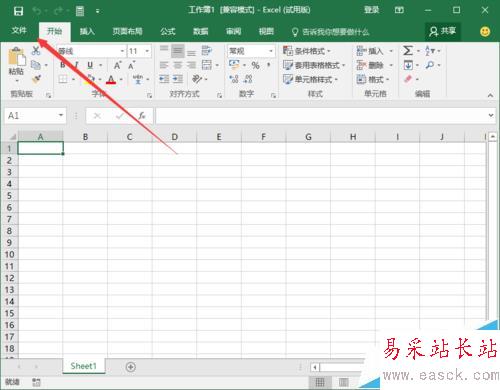Toggle Italic formatting
The width and height of the screenshot is (500, 390).
point(76,65)
